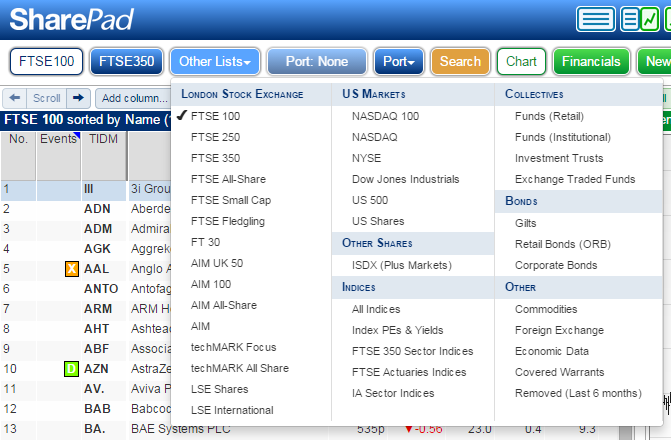
Task: Select checked FTSE 100 list entry
Action: pyautogui.click(x=215, y=116)
